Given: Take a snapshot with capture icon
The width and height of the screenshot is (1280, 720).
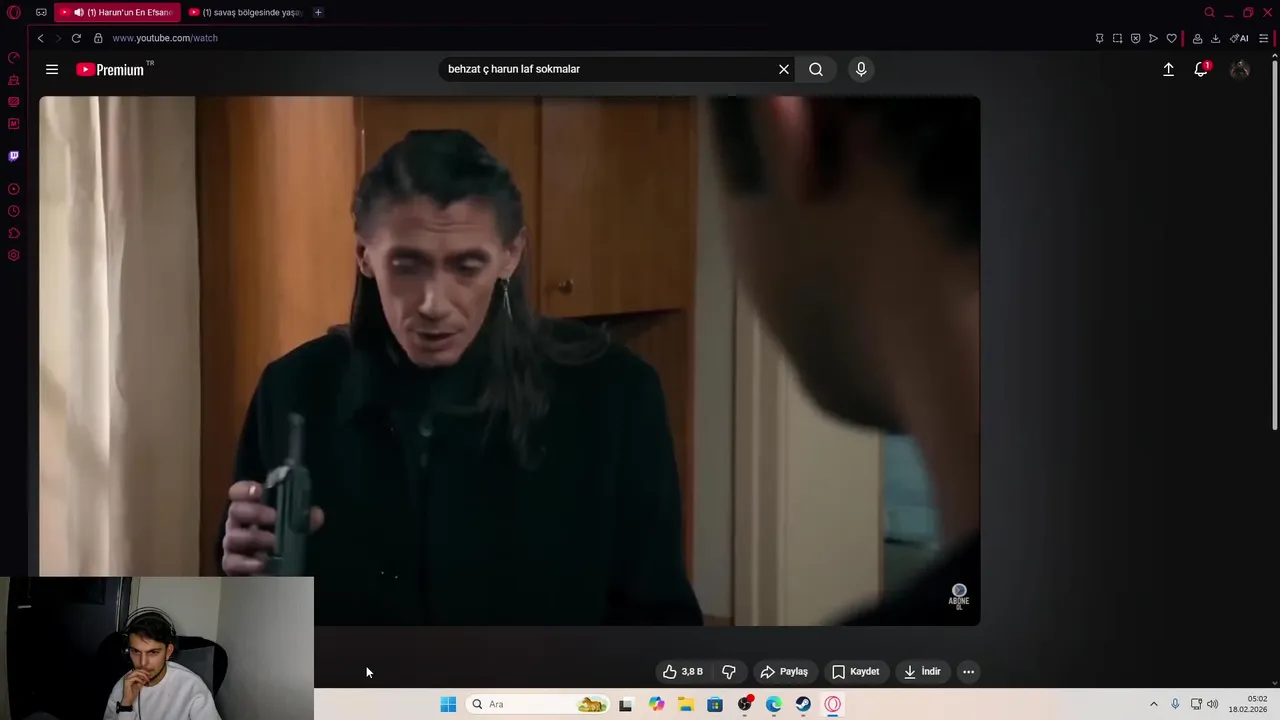Looking at the screenshot, I should pyautogui.click(x=1117, y=38).
